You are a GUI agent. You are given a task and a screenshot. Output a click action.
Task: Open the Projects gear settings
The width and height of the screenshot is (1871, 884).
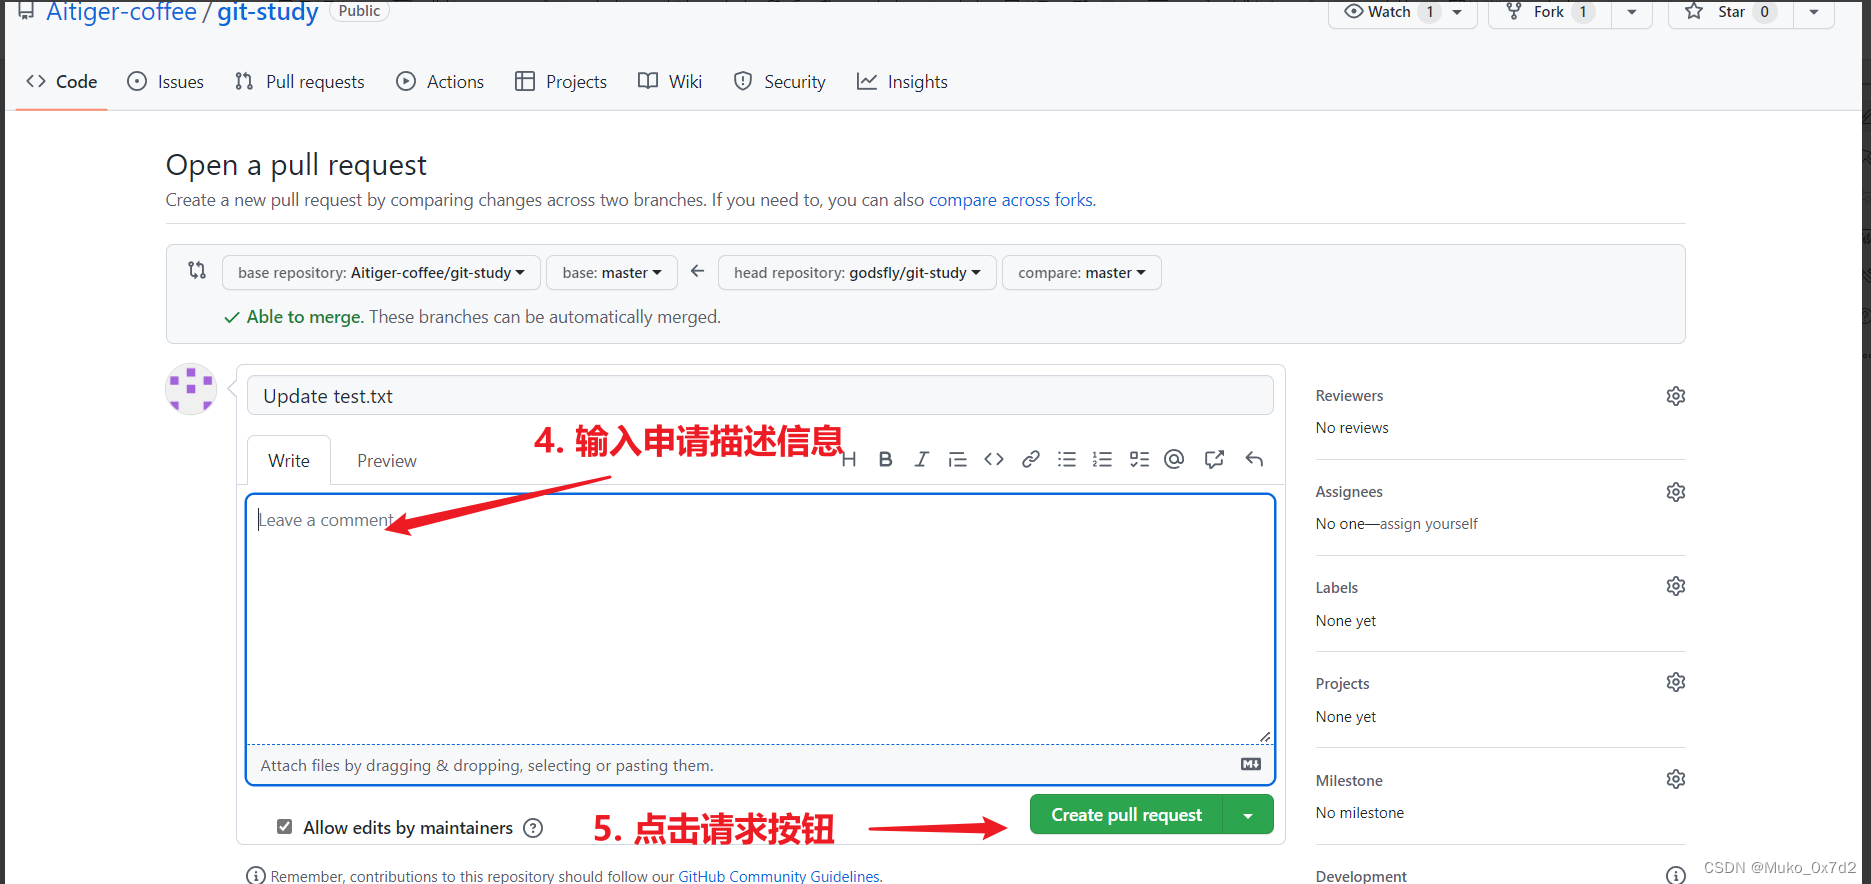(x=1676, y=682)
